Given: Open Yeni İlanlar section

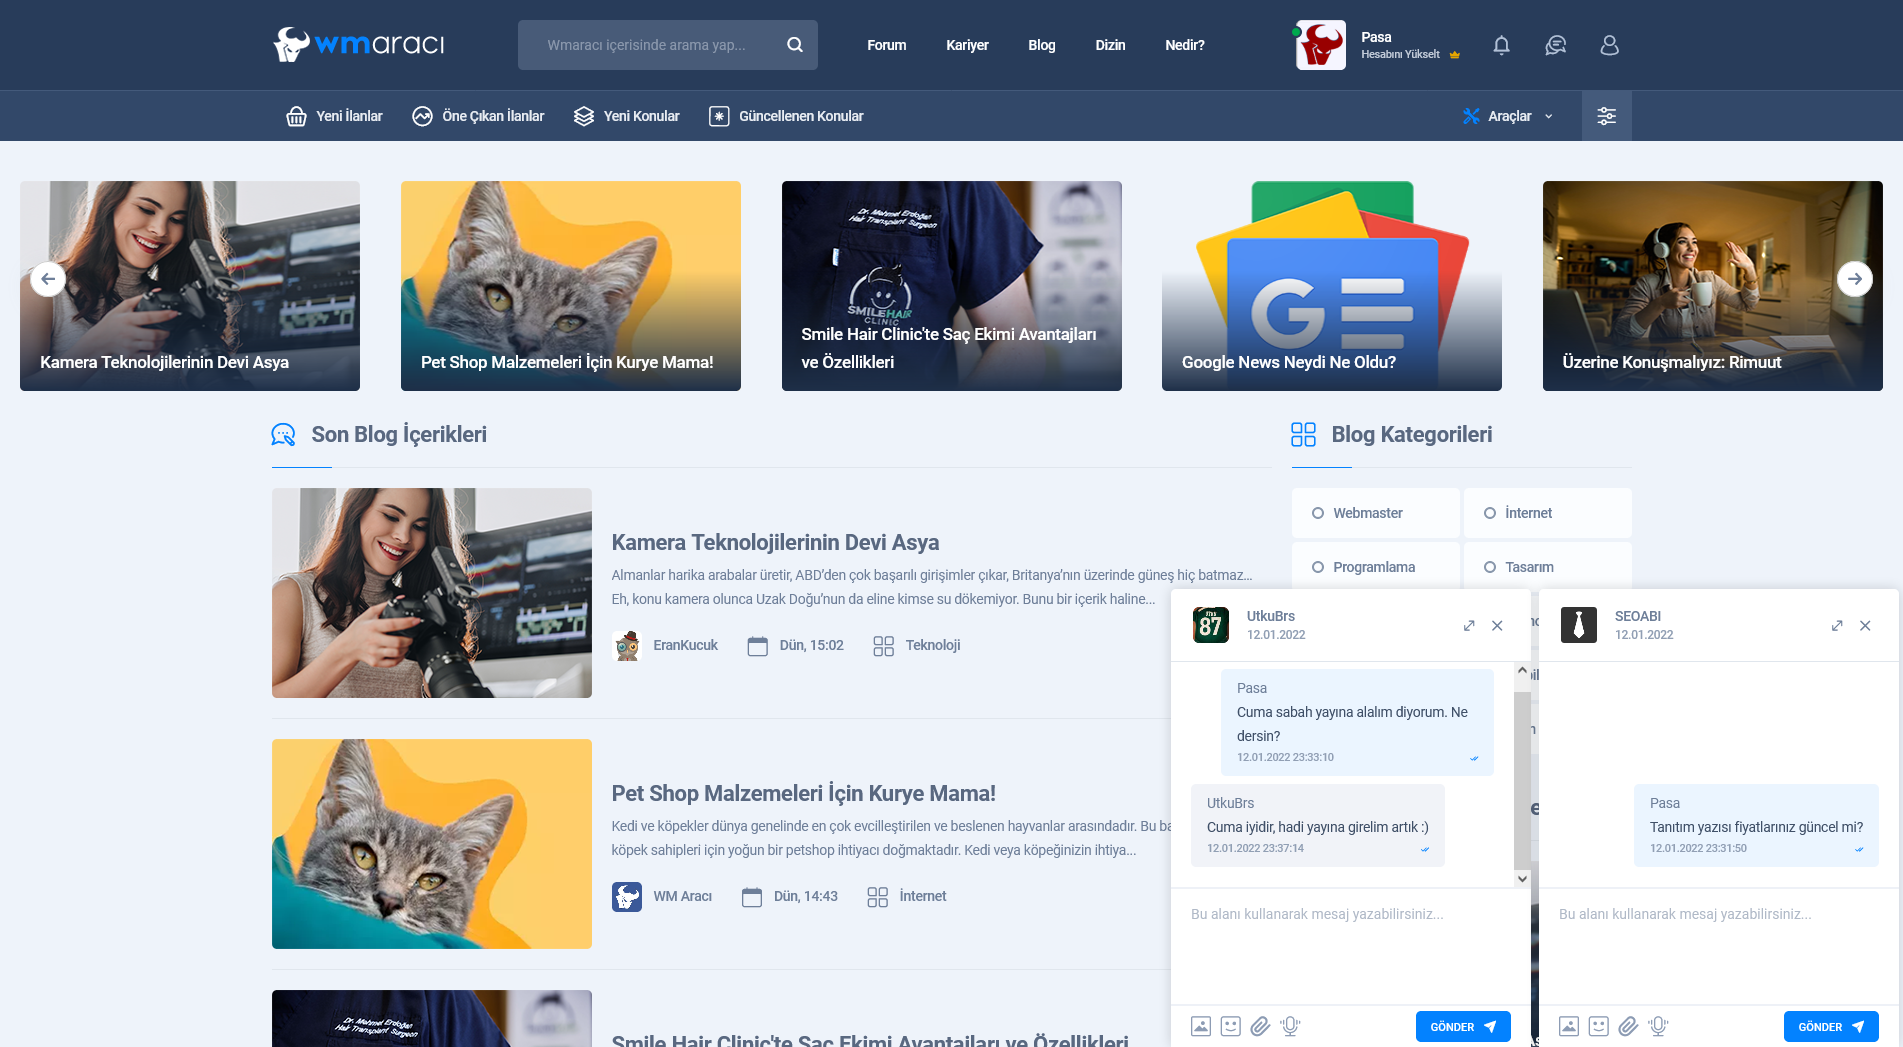Looking at the screenshot, I should (x=334, y=116).
